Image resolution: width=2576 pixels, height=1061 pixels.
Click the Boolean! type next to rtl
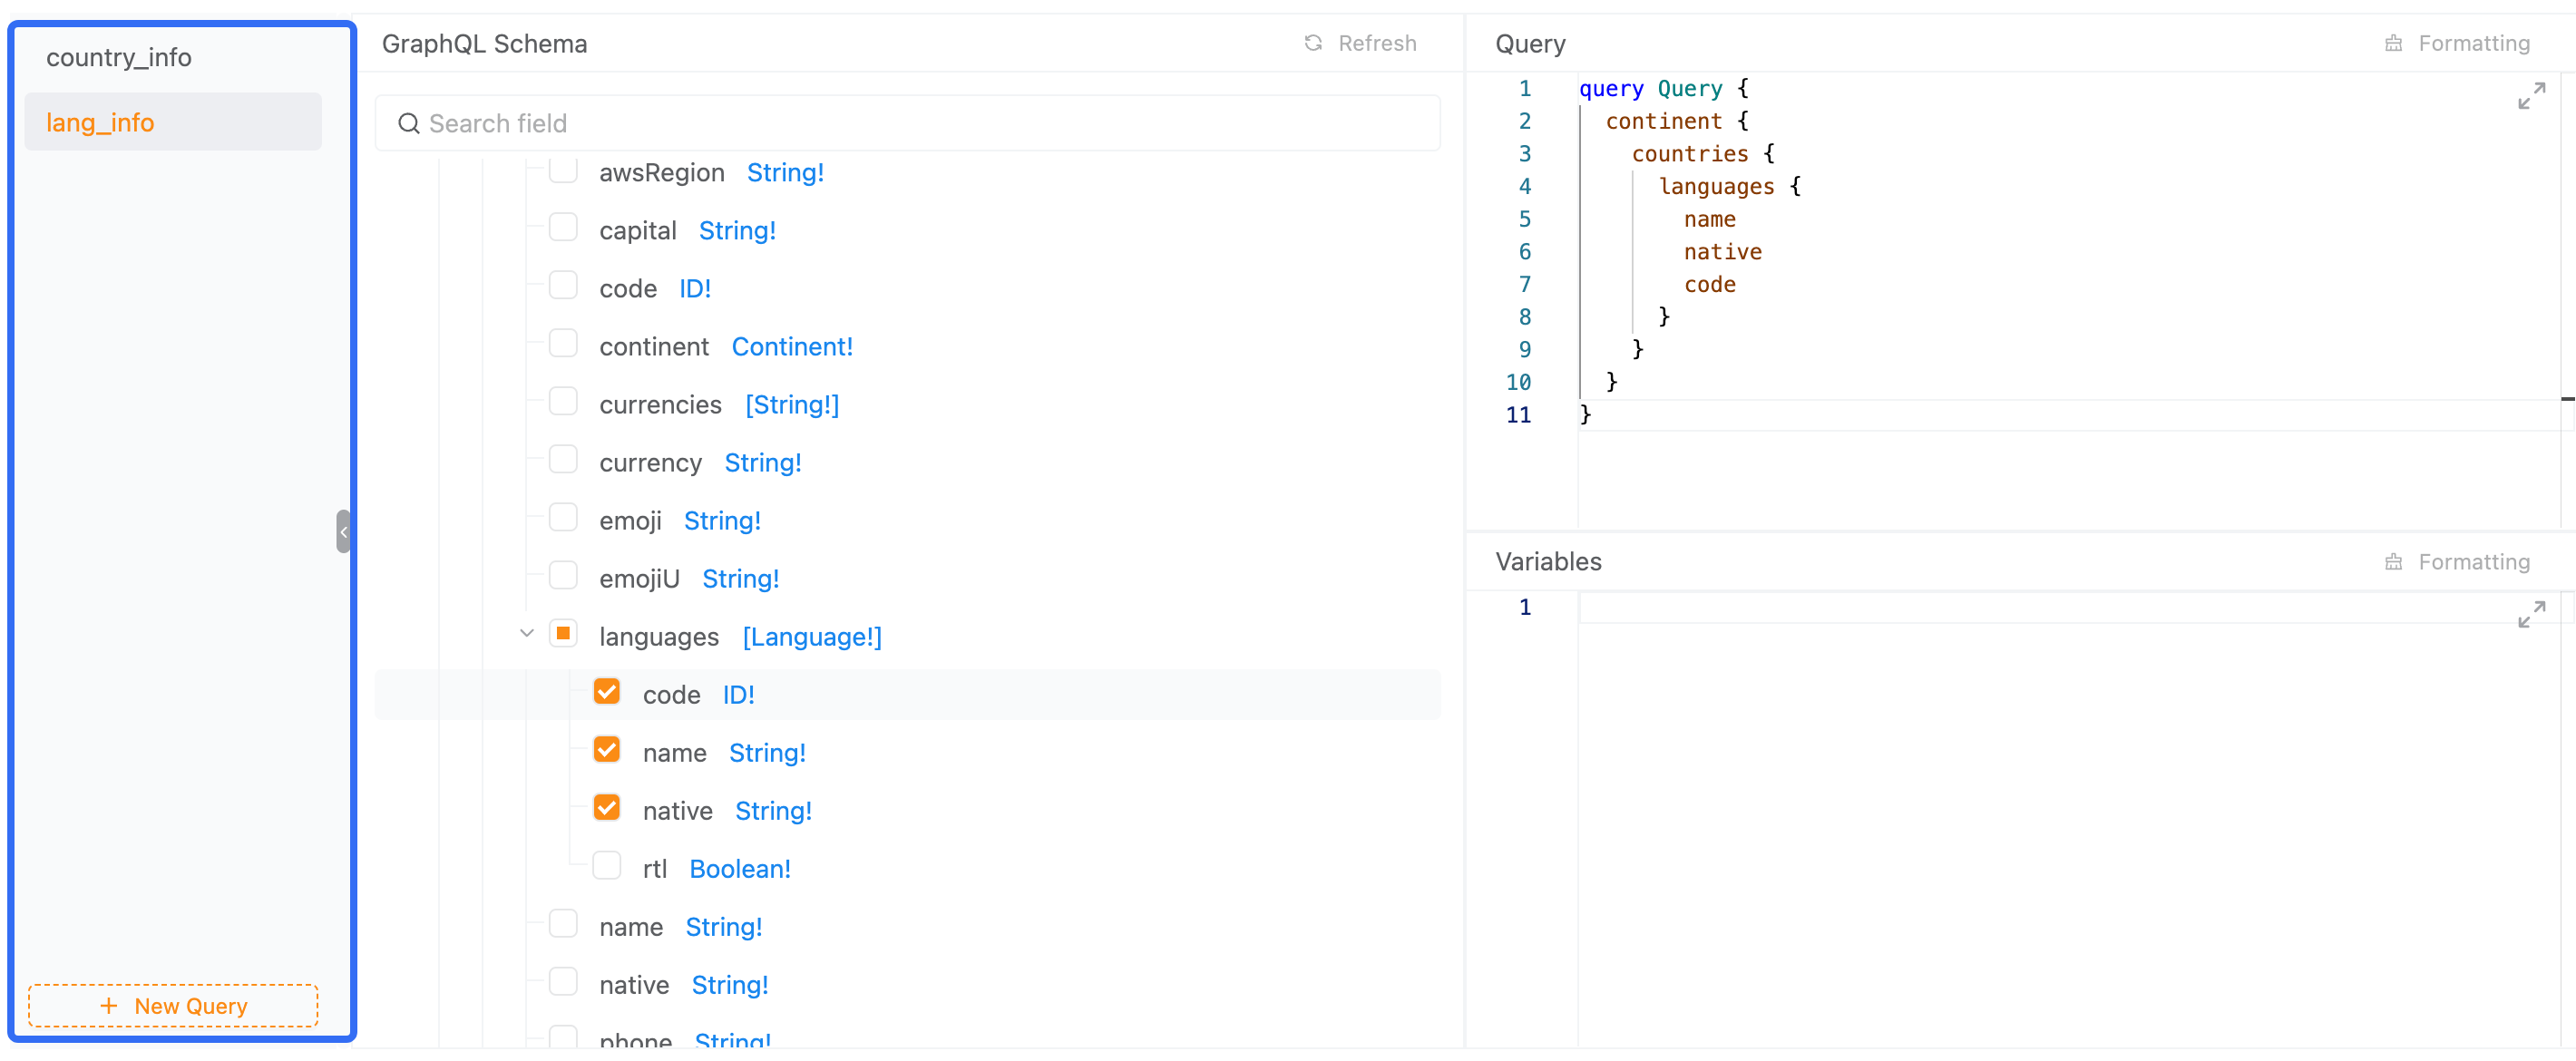[740, 869]
